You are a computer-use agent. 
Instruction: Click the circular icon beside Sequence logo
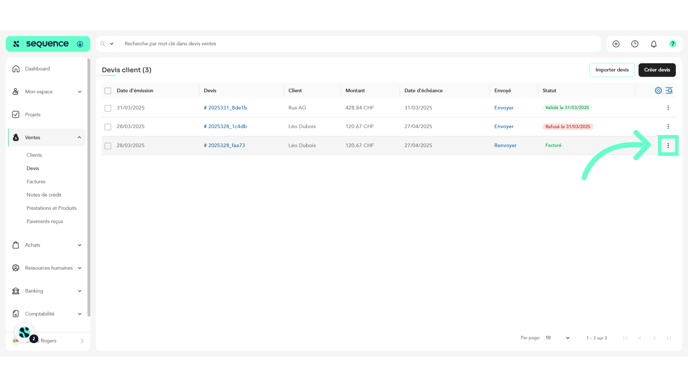(80, 44)
